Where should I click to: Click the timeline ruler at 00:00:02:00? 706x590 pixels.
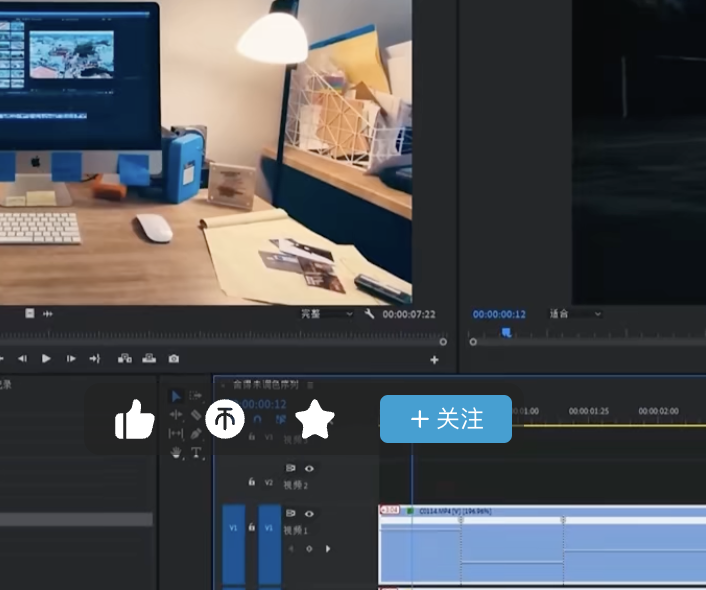point(658,411)
